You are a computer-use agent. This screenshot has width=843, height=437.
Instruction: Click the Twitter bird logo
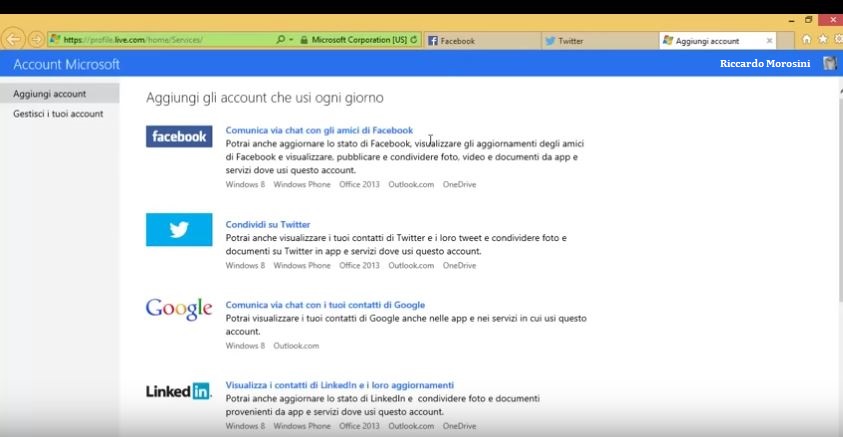tap(179, 230)
